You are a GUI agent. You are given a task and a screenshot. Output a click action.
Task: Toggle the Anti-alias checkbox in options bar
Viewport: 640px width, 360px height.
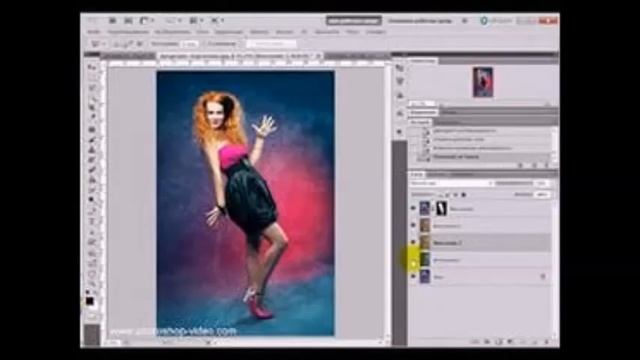click(205, 44)
